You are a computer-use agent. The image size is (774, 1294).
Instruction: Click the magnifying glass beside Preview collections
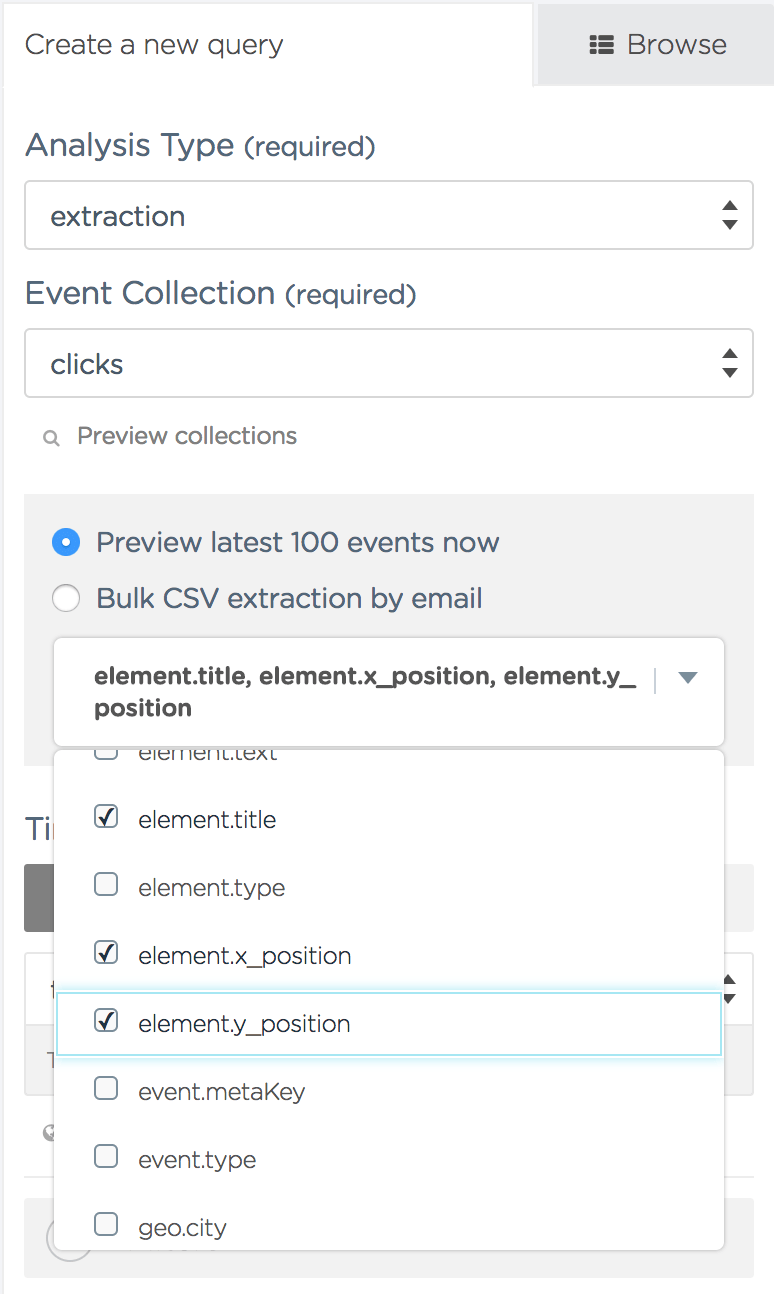click(x=50, y=438)
